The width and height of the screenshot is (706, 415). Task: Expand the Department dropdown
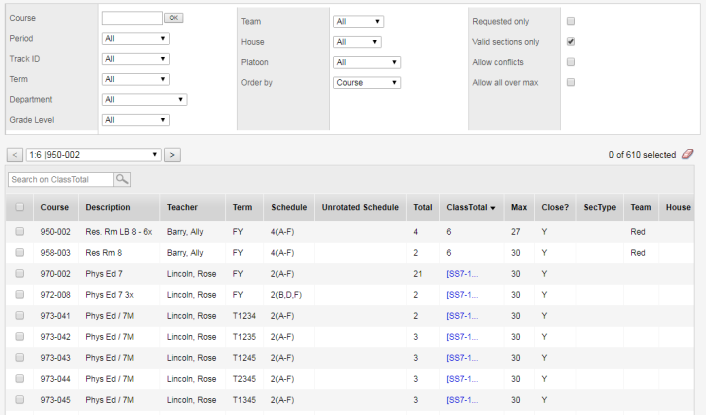[x=145, y=100]
